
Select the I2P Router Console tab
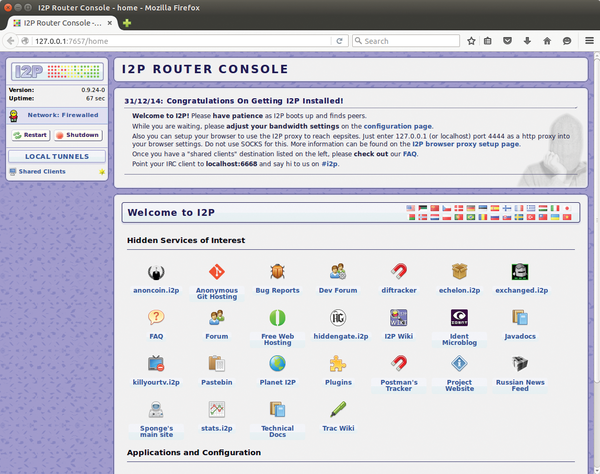click(x=61, y=23)
